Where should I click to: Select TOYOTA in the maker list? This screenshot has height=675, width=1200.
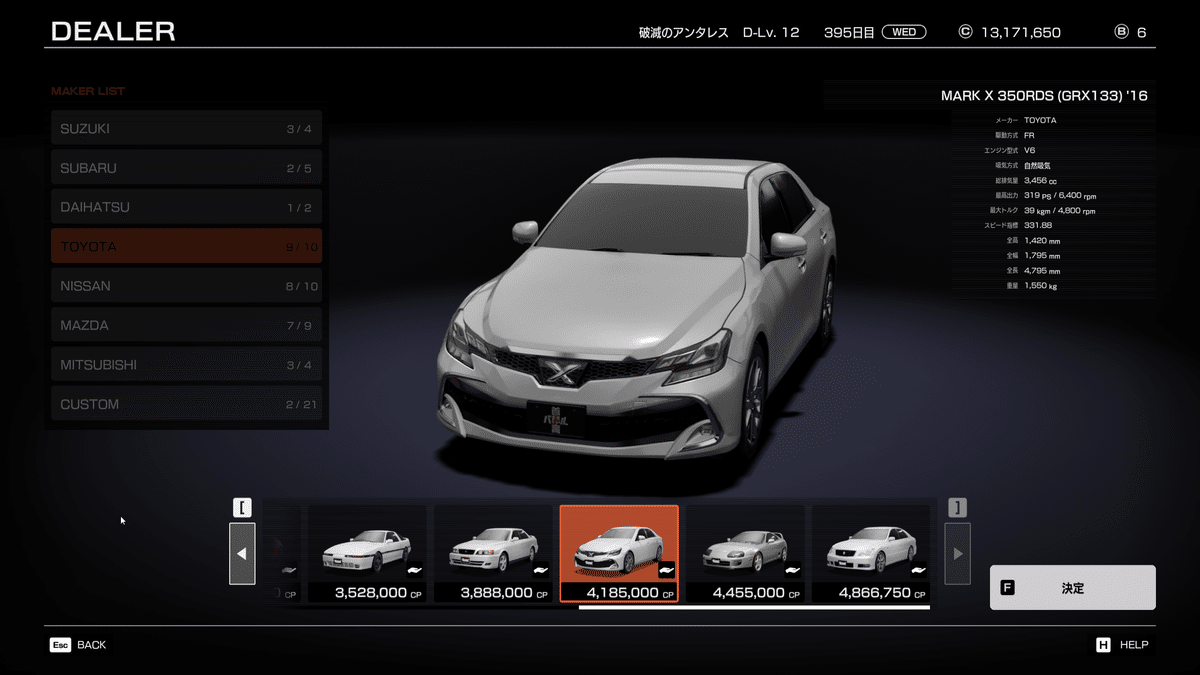coord(186,246)
